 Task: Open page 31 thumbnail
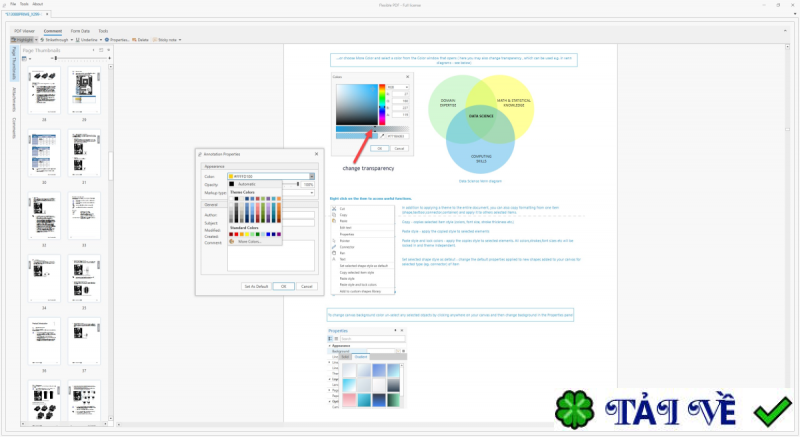pos(84,153)
